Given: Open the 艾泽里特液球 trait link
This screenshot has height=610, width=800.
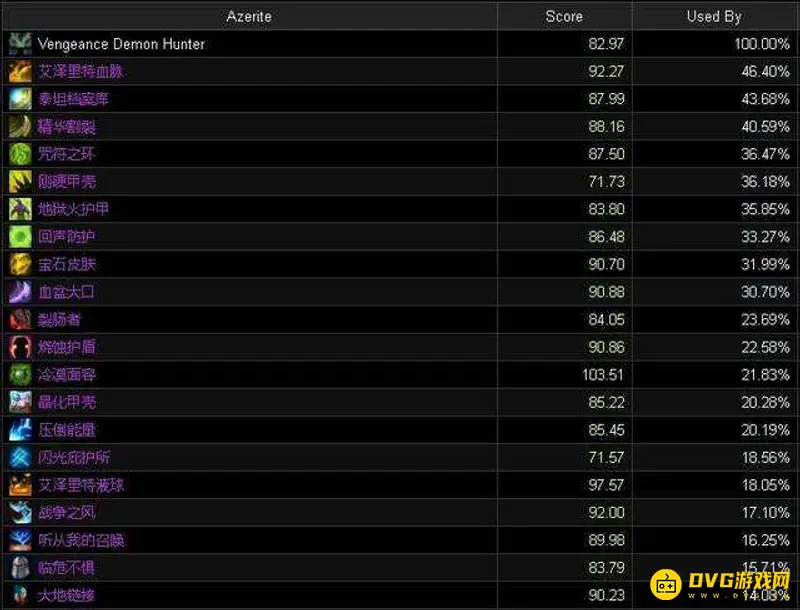Looking at the screenshot, I should coord(81,485).
